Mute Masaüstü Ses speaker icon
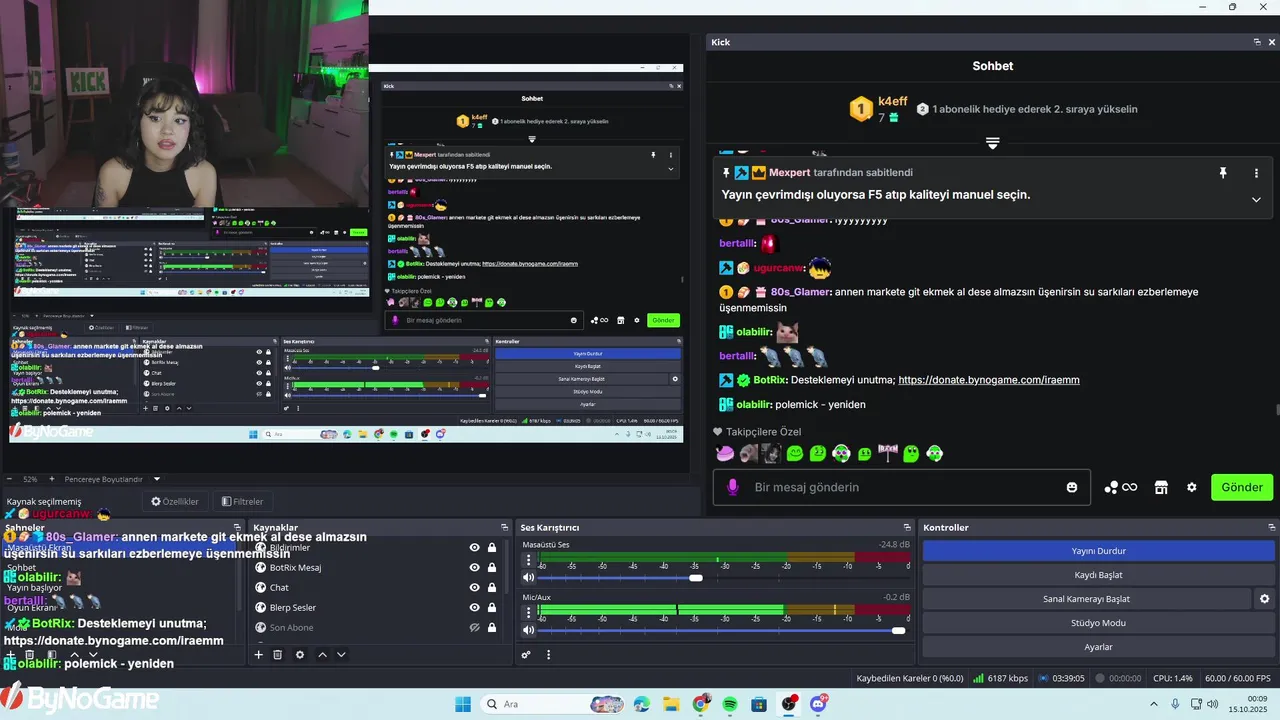This screenshot has width=1280, height=720. pyautogui.click(x=528, y=578)
